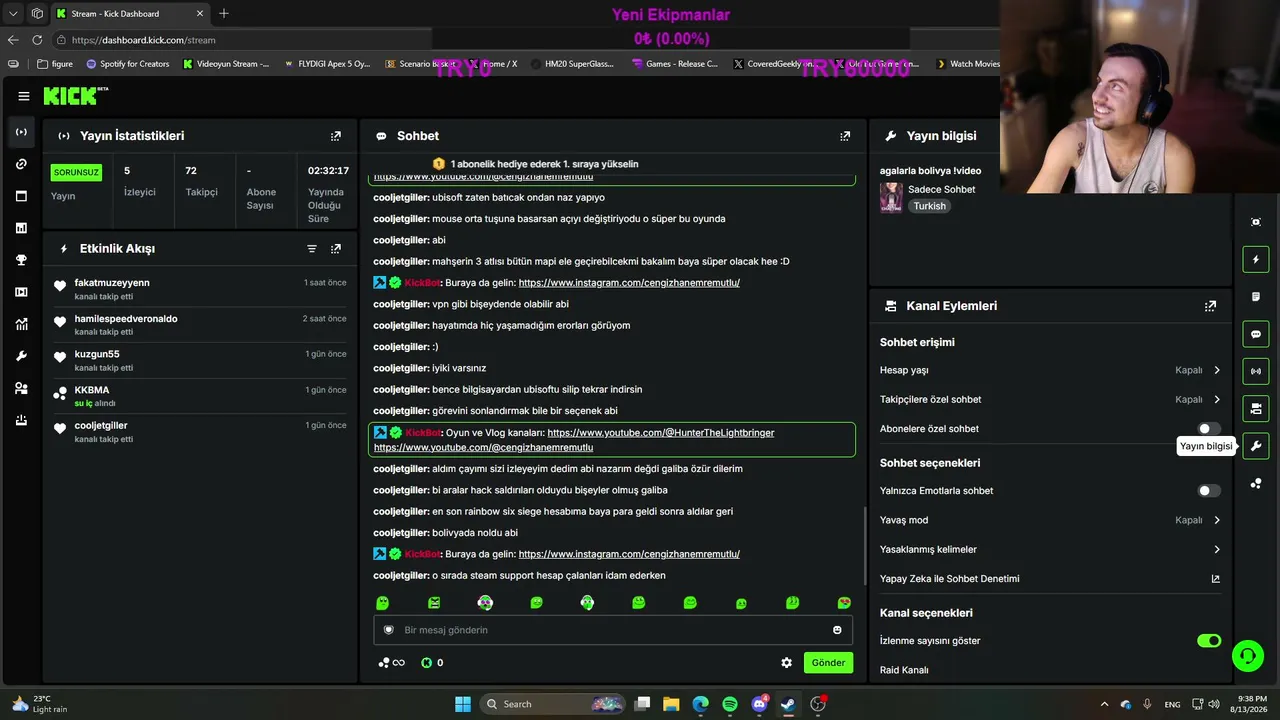Screen dimensions: 1280x720
Task: Open the rising graph analytics icon in left sidebar
Action: (x=21, y=324)
